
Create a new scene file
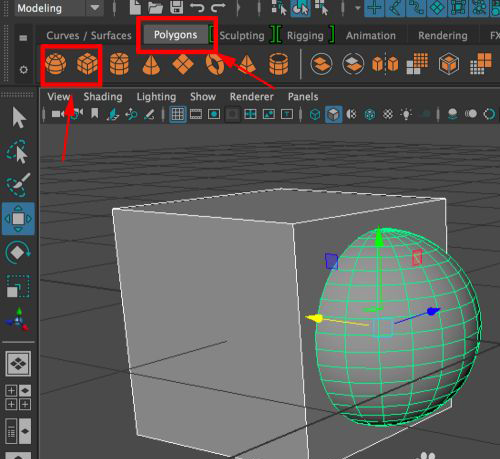click(135, 7)
